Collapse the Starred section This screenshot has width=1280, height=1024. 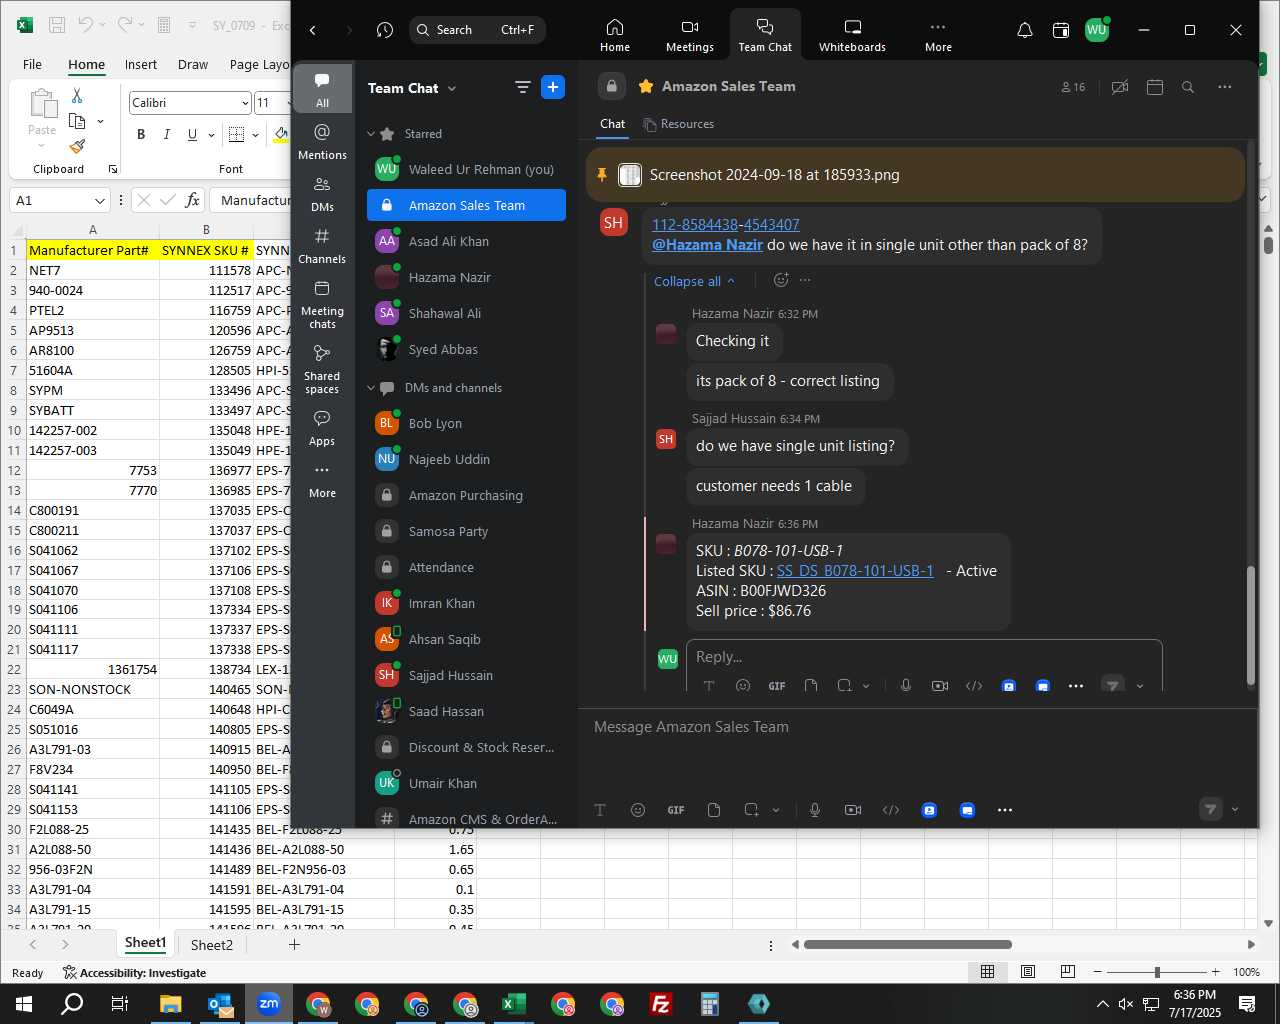(x=371, y=134)
